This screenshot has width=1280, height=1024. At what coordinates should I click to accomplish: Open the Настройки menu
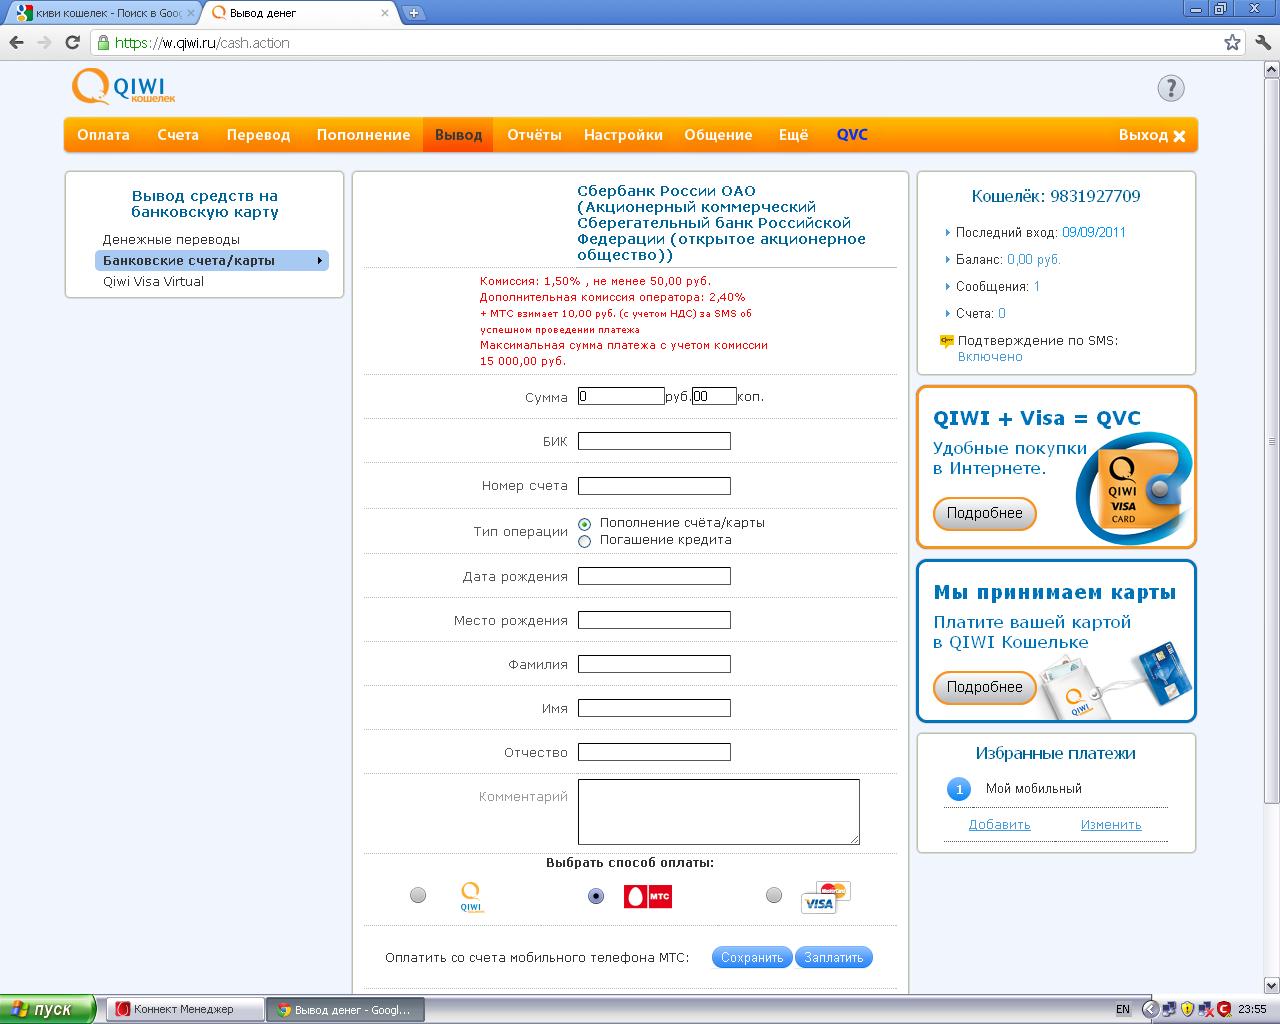point(623,135)
